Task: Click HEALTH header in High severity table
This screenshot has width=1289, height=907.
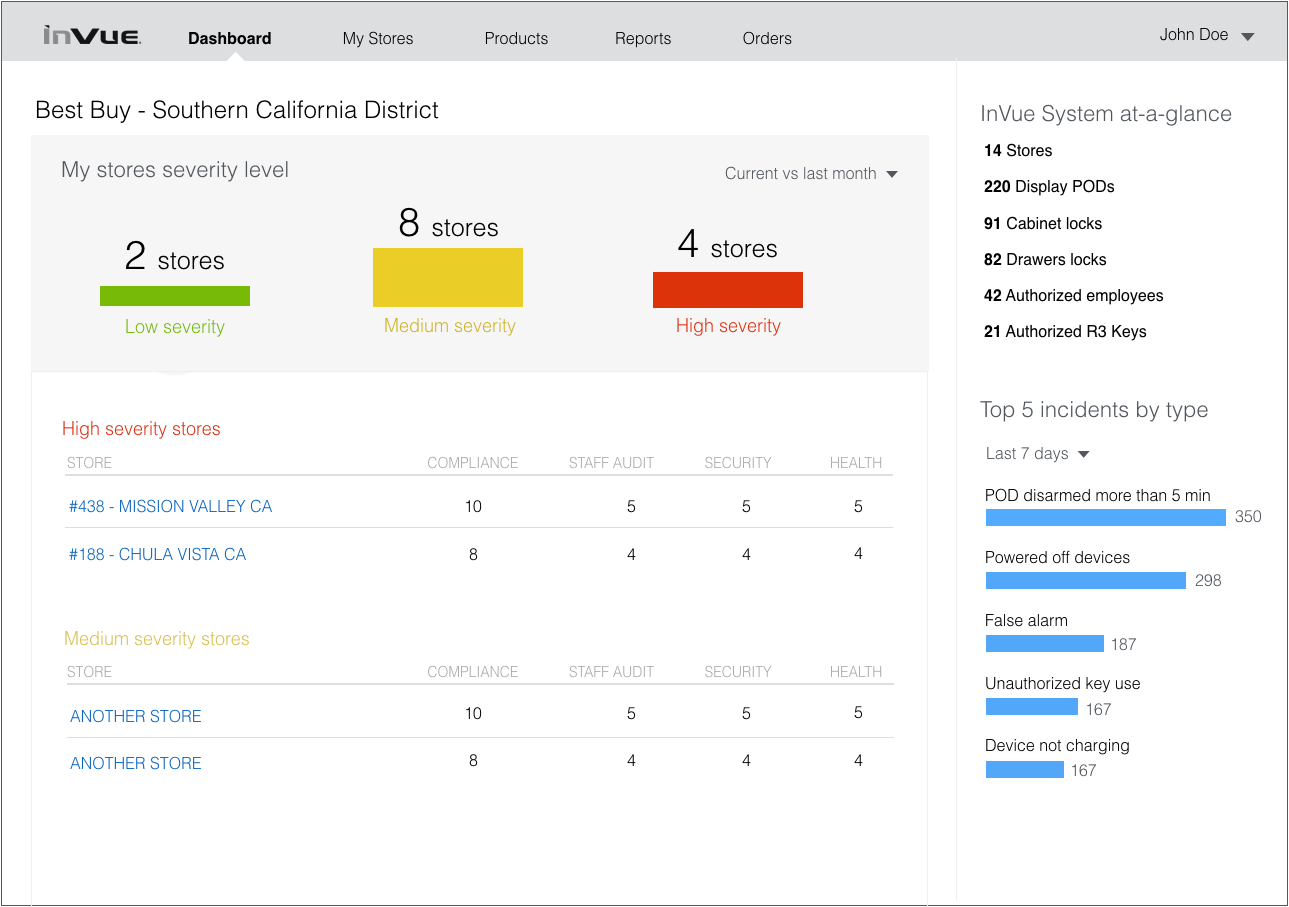Action: pos(856,463)
